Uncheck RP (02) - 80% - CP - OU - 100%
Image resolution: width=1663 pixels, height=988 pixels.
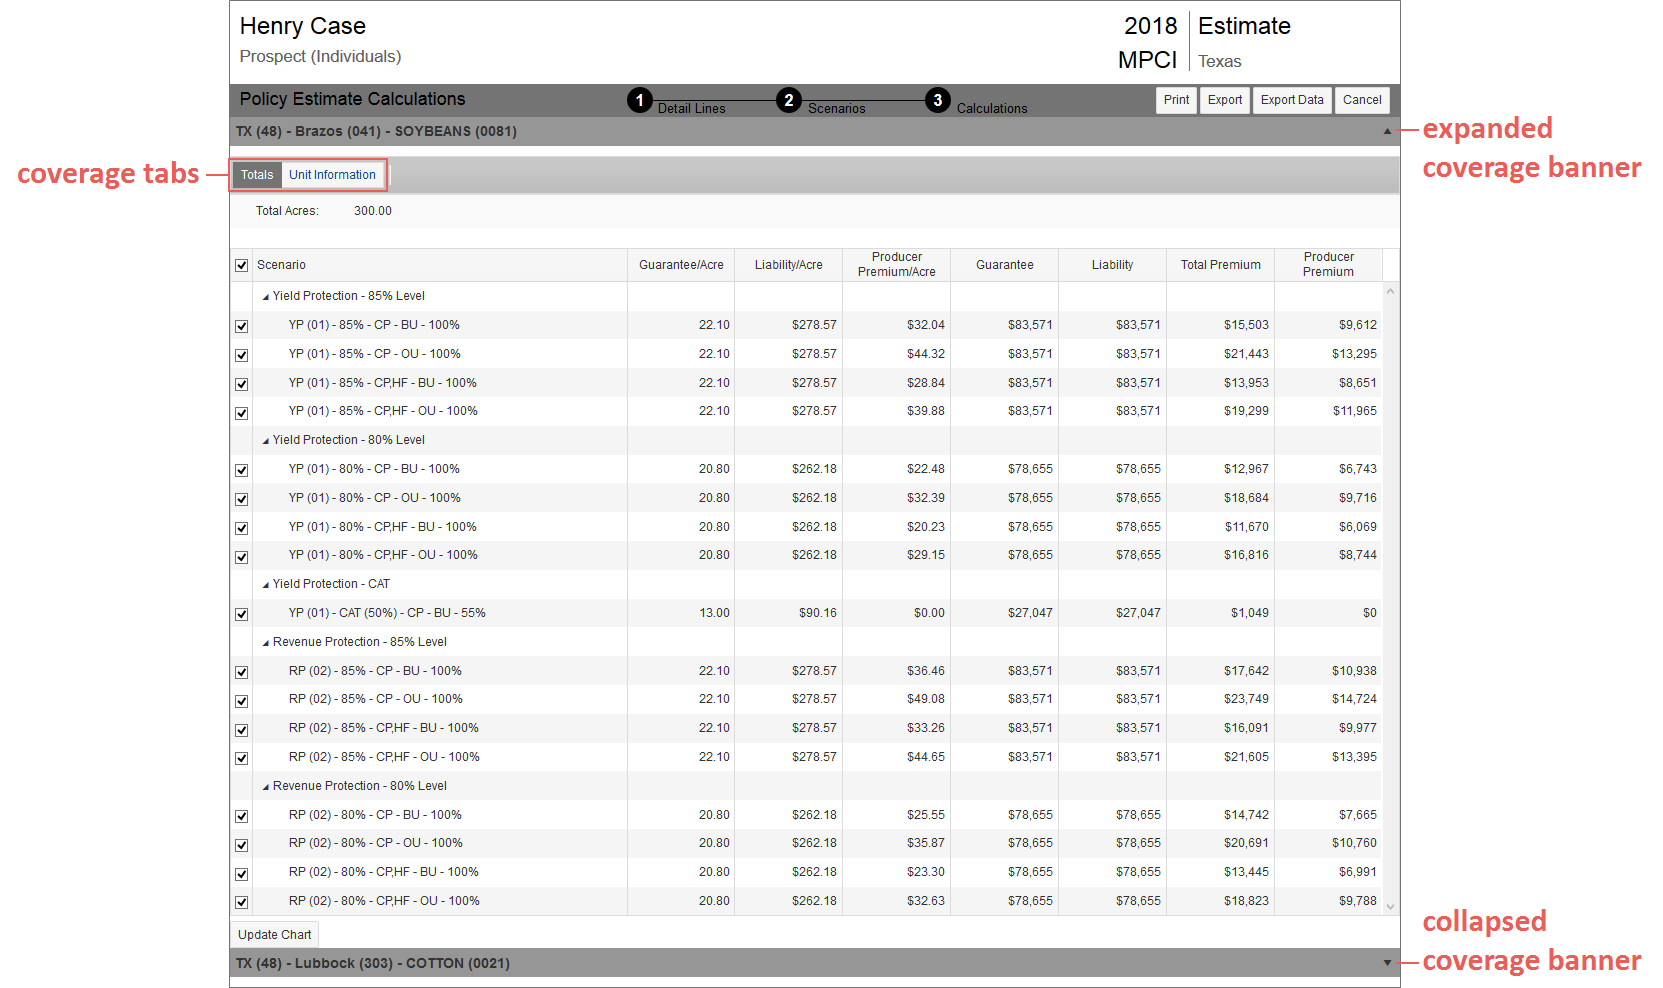tap(241, 845)
